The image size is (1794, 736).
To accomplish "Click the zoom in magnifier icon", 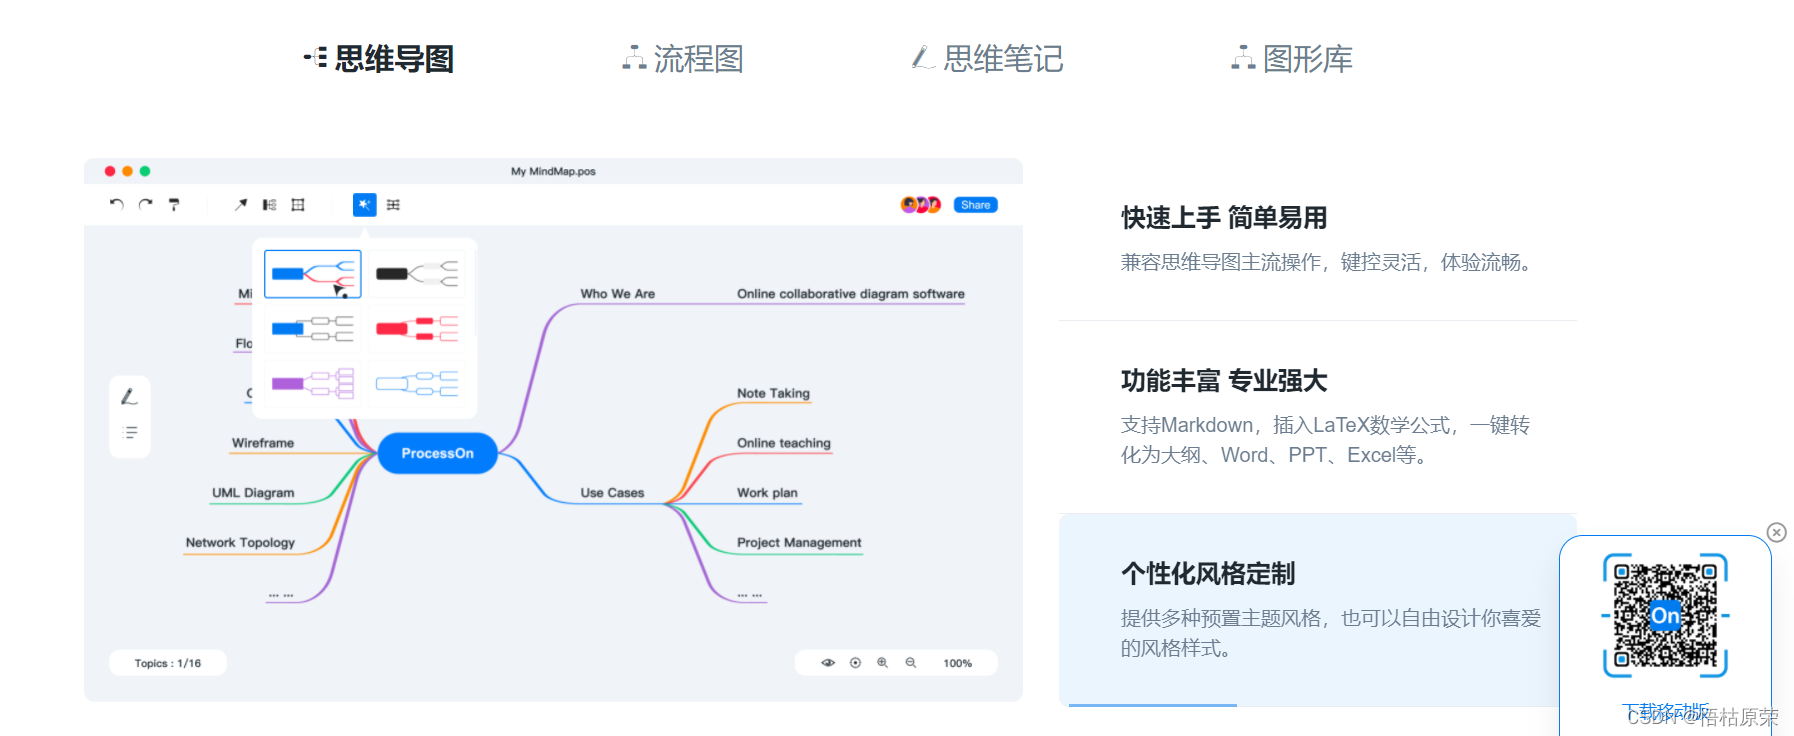I will click(883, 663).
